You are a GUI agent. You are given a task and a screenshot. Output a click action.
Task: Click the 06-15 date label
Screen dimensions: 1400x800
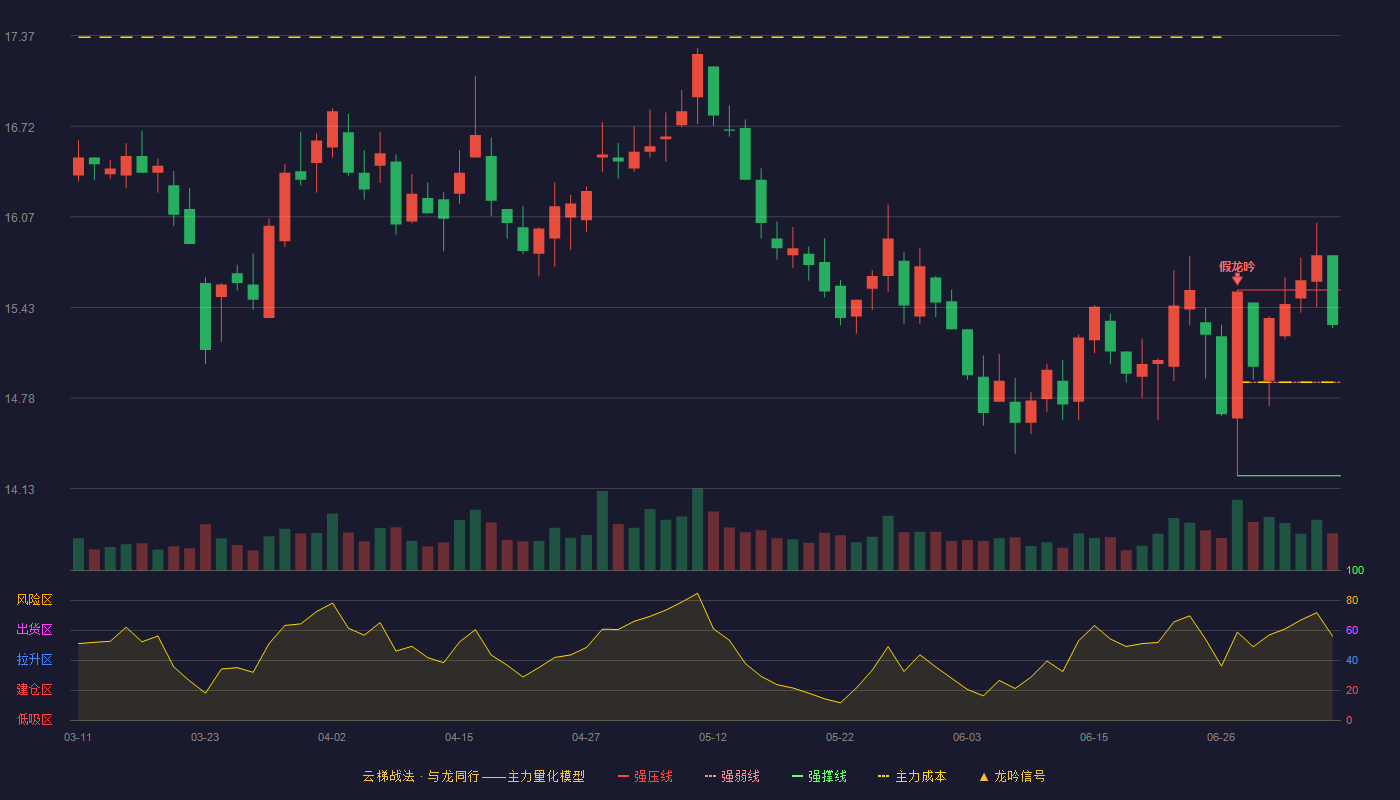[x=1094, y=737]
